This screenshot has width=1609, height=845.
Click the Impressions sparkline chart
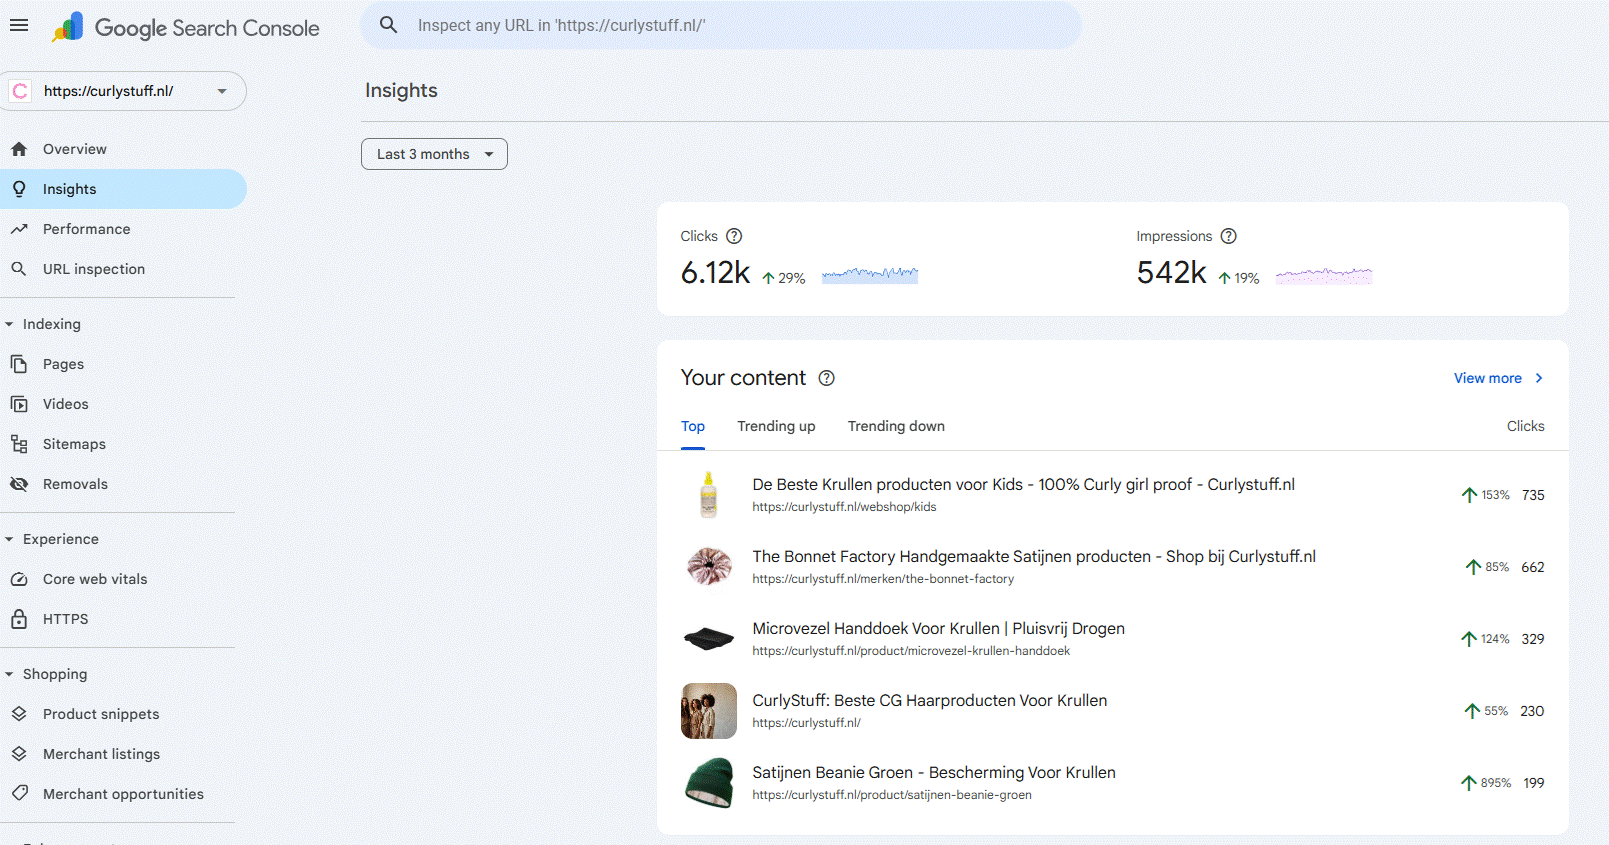tap(1324, 275)
